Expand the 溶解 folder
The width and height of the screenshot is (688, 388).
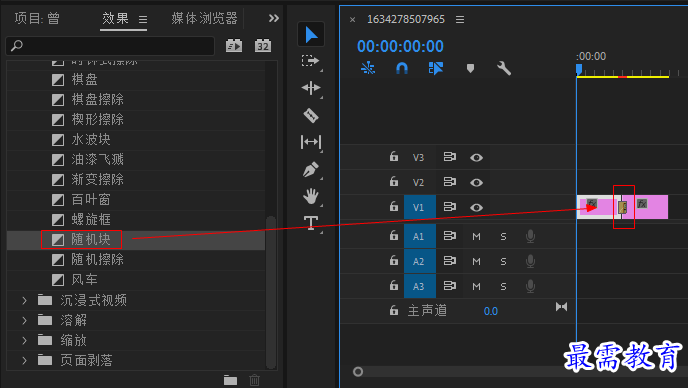click(x=25, y=320)
